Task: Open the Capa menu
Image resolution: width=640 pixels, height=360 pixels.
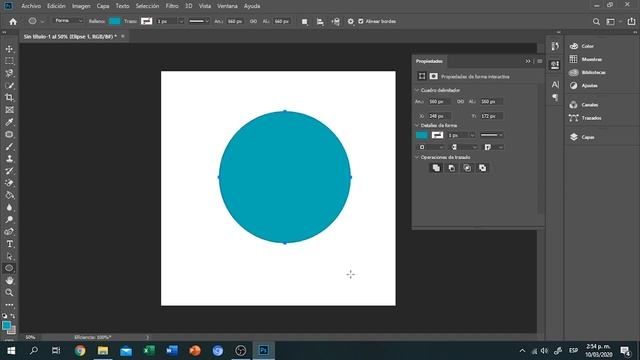Action: click(x=103, y=6)
